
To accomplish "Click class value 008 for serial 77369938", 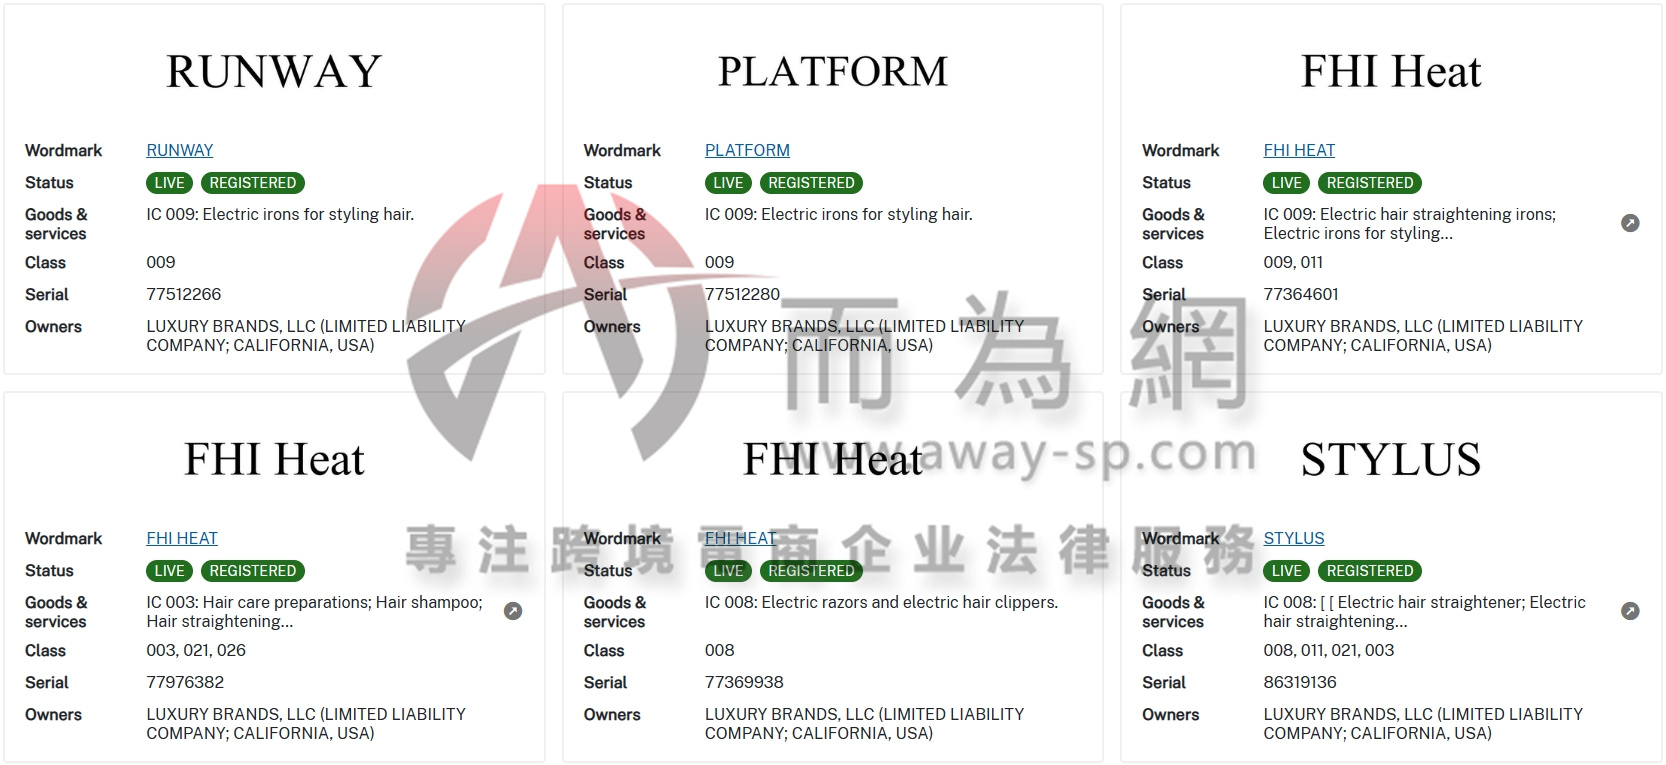I will point(719,650).
